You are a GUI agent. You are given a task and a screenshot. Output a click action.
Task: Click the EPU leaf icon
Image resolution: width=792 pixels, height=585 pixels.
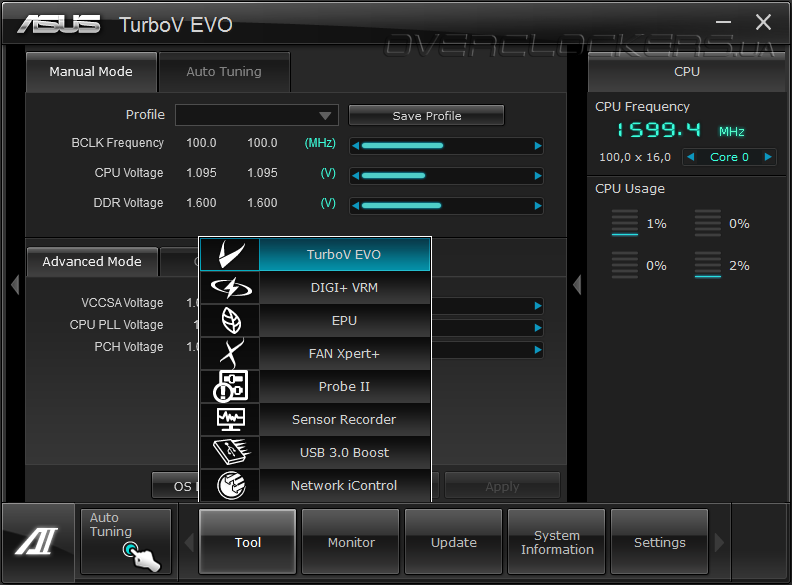[230, 321]
